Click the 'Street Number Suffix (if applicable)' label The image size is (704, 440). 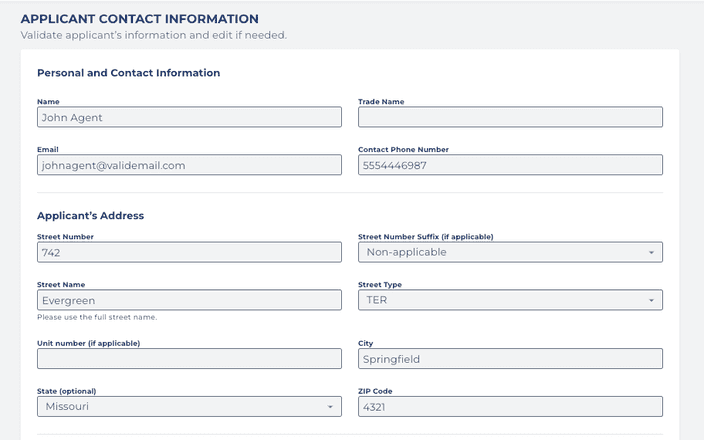click(426, 237)
